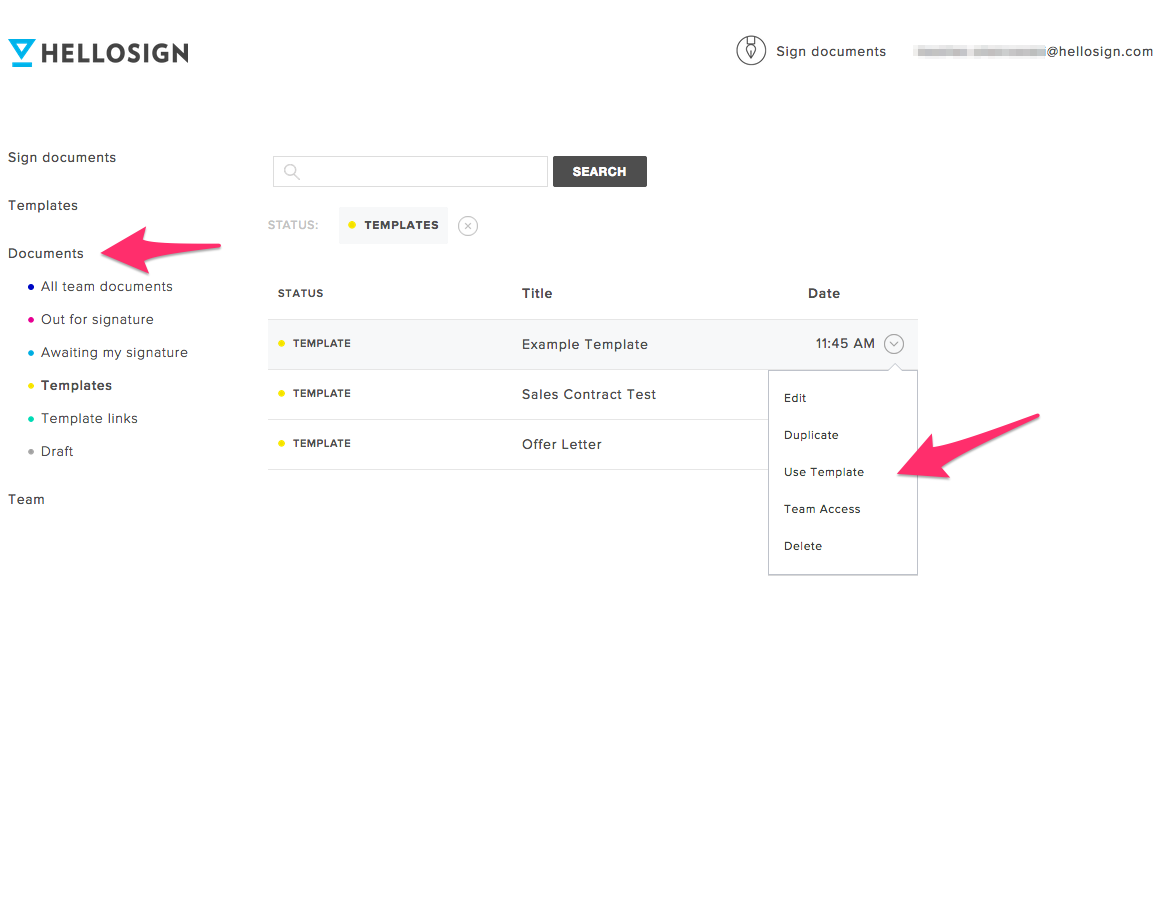Open the Documents section
This screenshot has height=908, width=1156.
[46, 254]
